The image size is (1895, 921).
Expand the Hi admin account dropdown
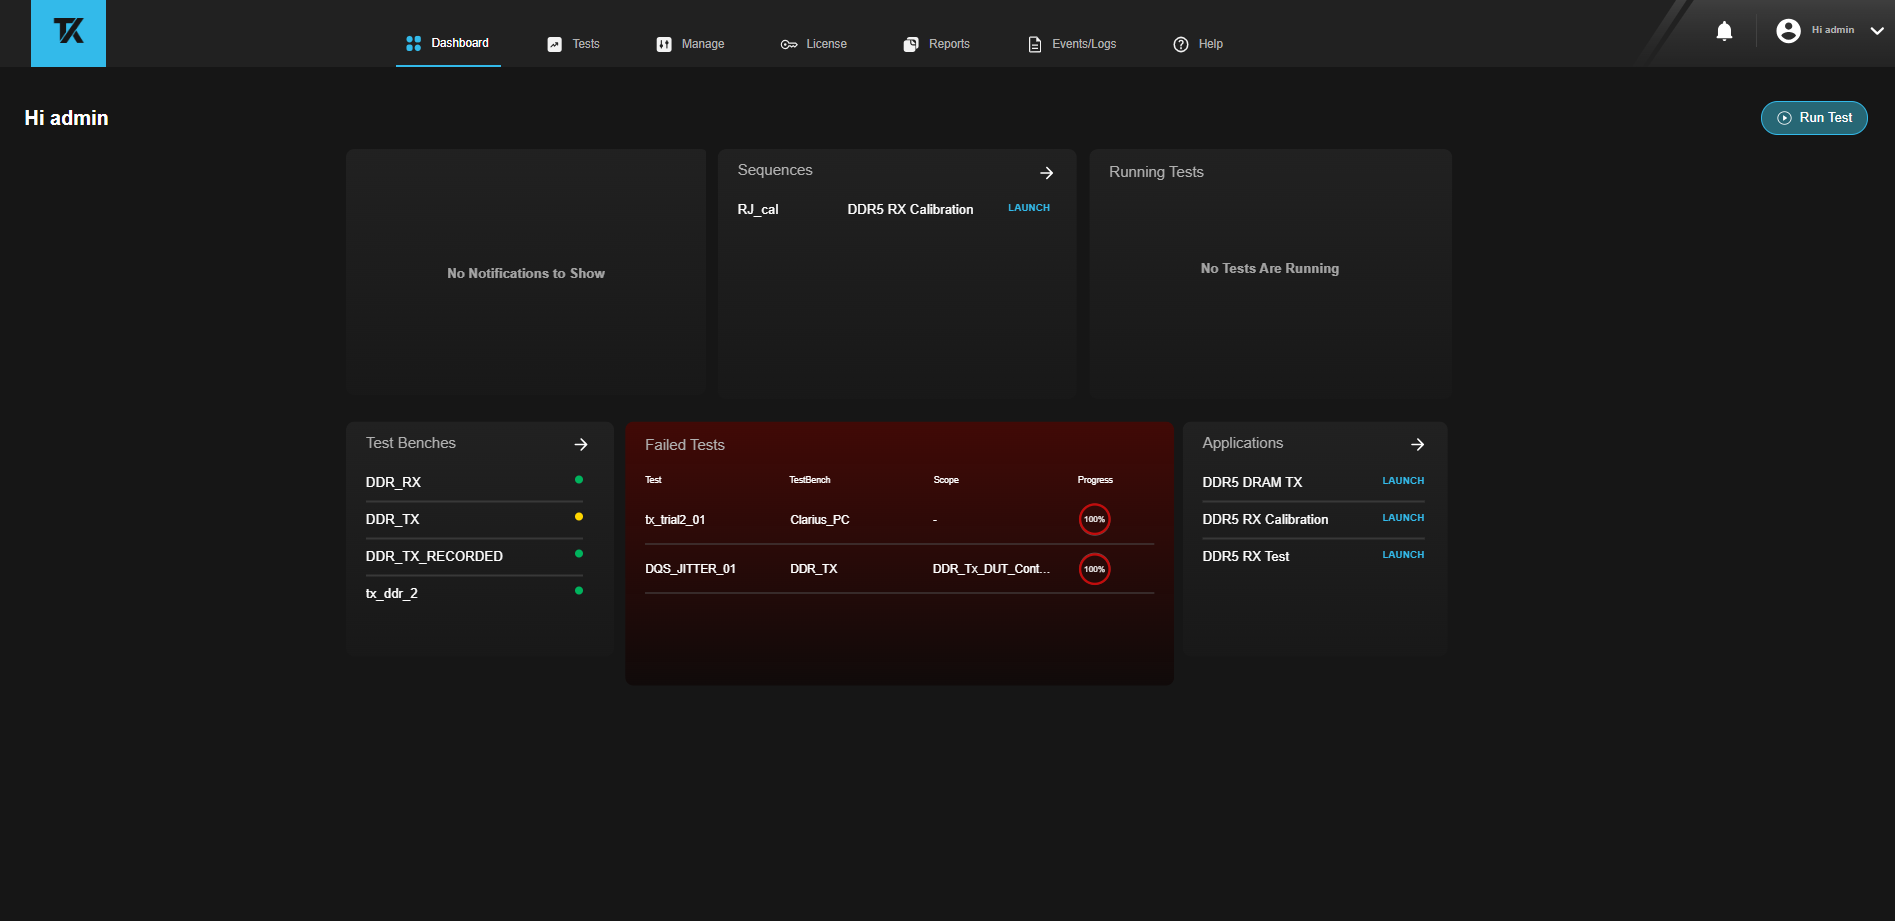tap(1877, 31)
